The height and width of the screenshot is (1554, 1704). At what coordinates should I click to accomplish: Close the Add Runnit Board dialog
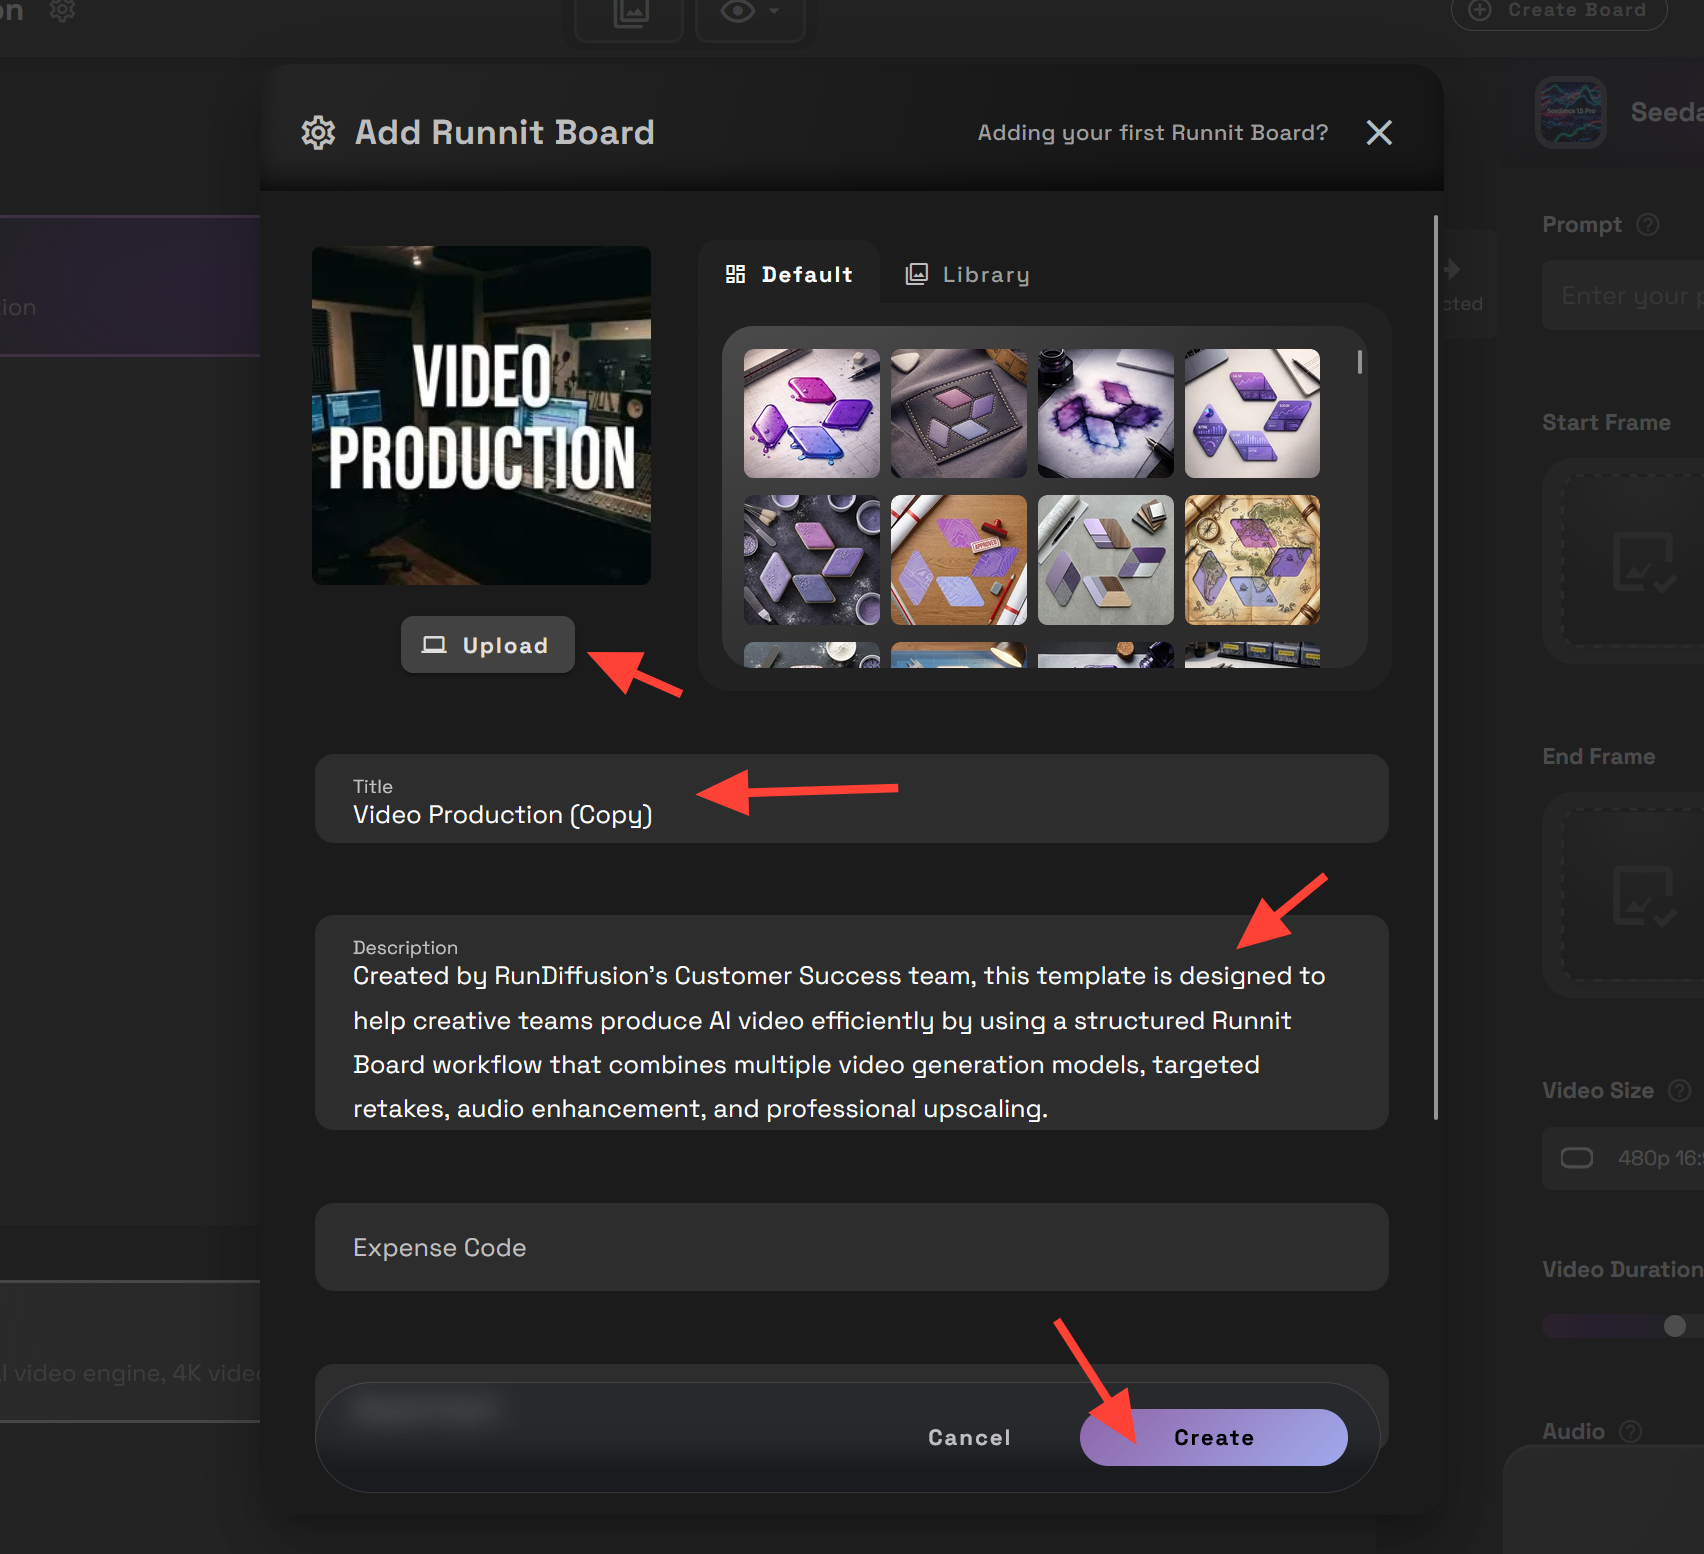pos(1379,132)
